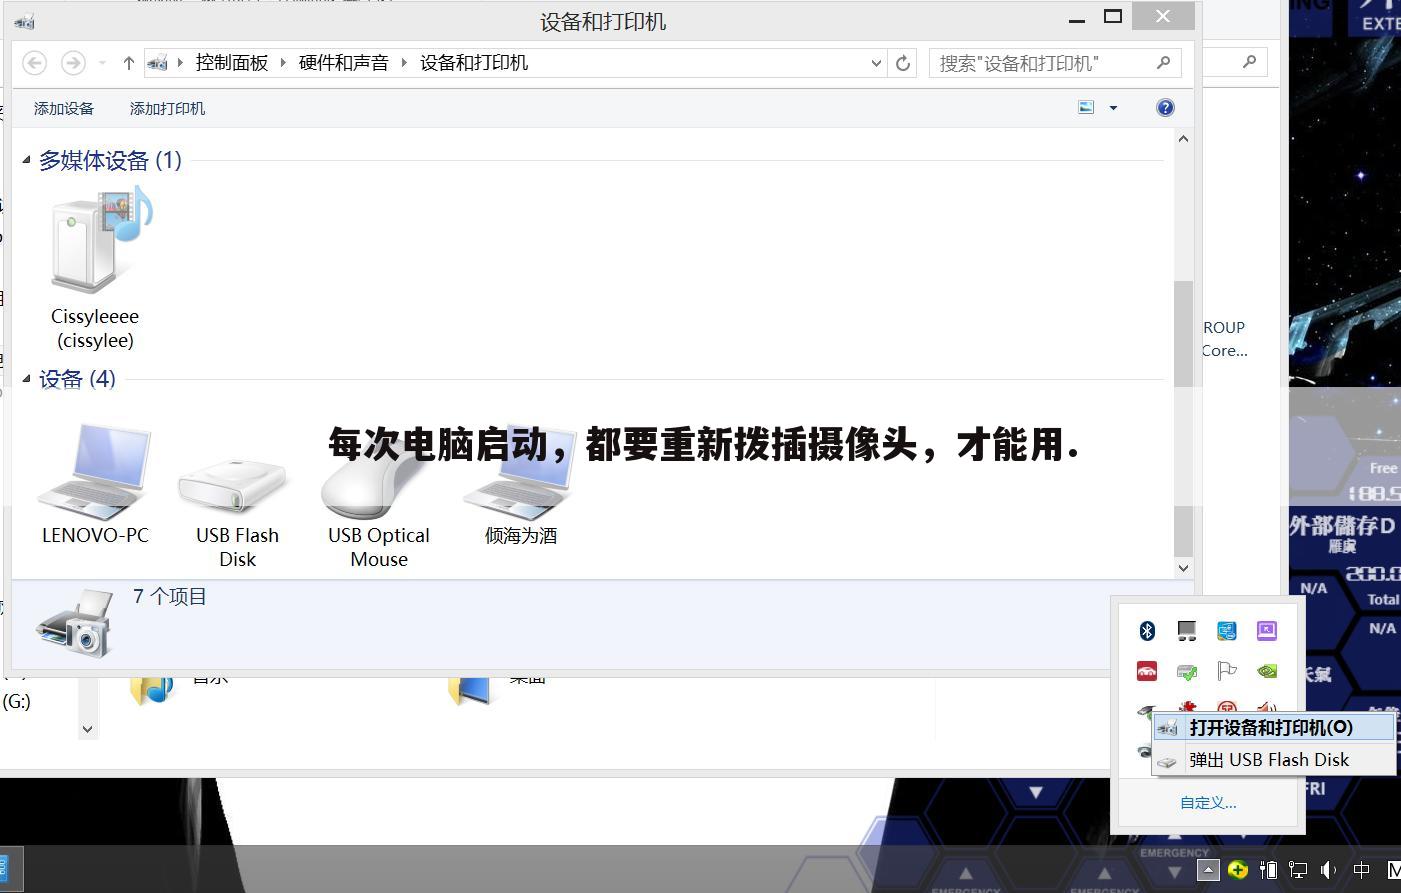The width and height of the screenshot is (1401, 893).
Task: Click the forward navigation arrow
Action: (73, 63)
